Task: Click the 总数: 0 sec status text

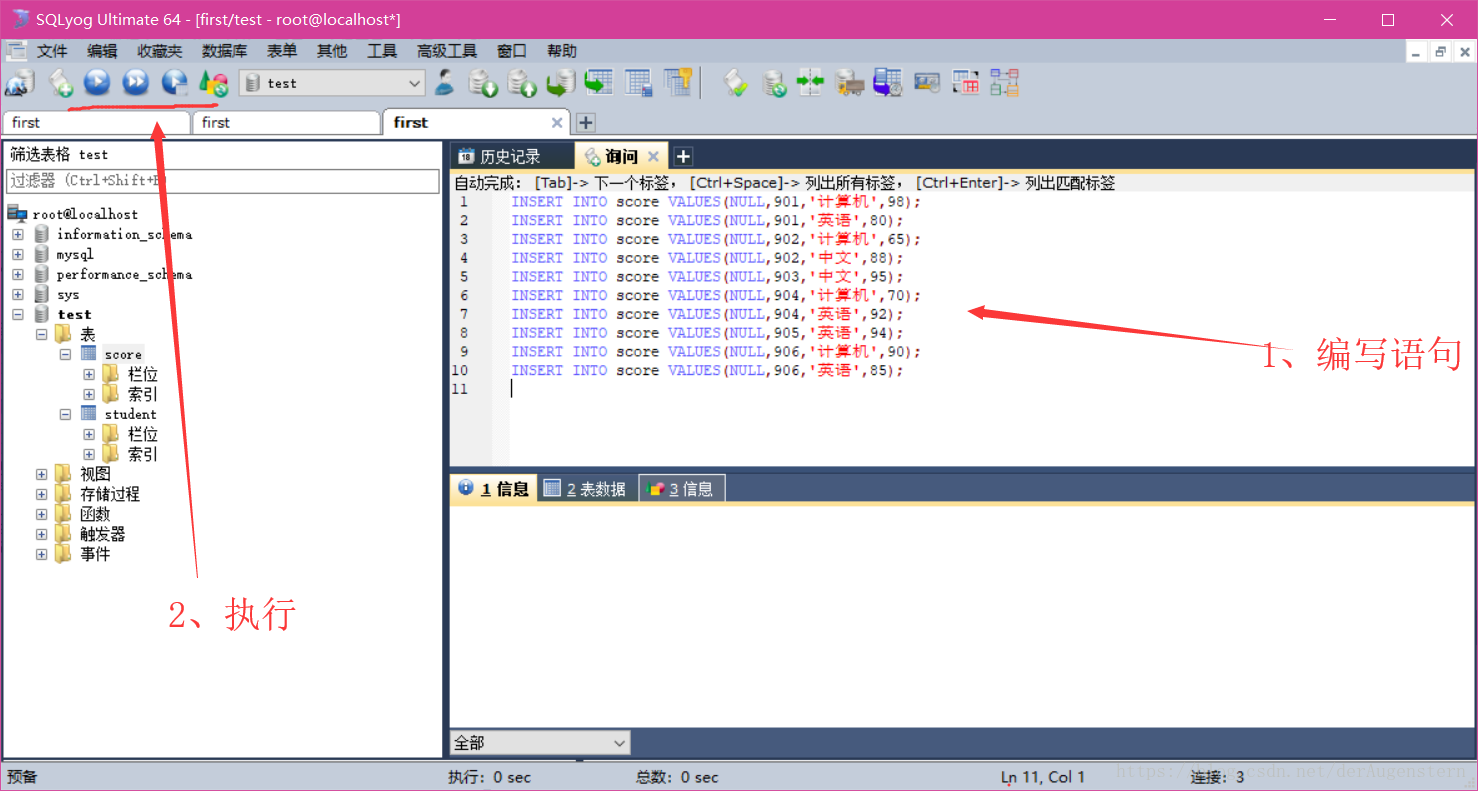Action: point(677,777)
